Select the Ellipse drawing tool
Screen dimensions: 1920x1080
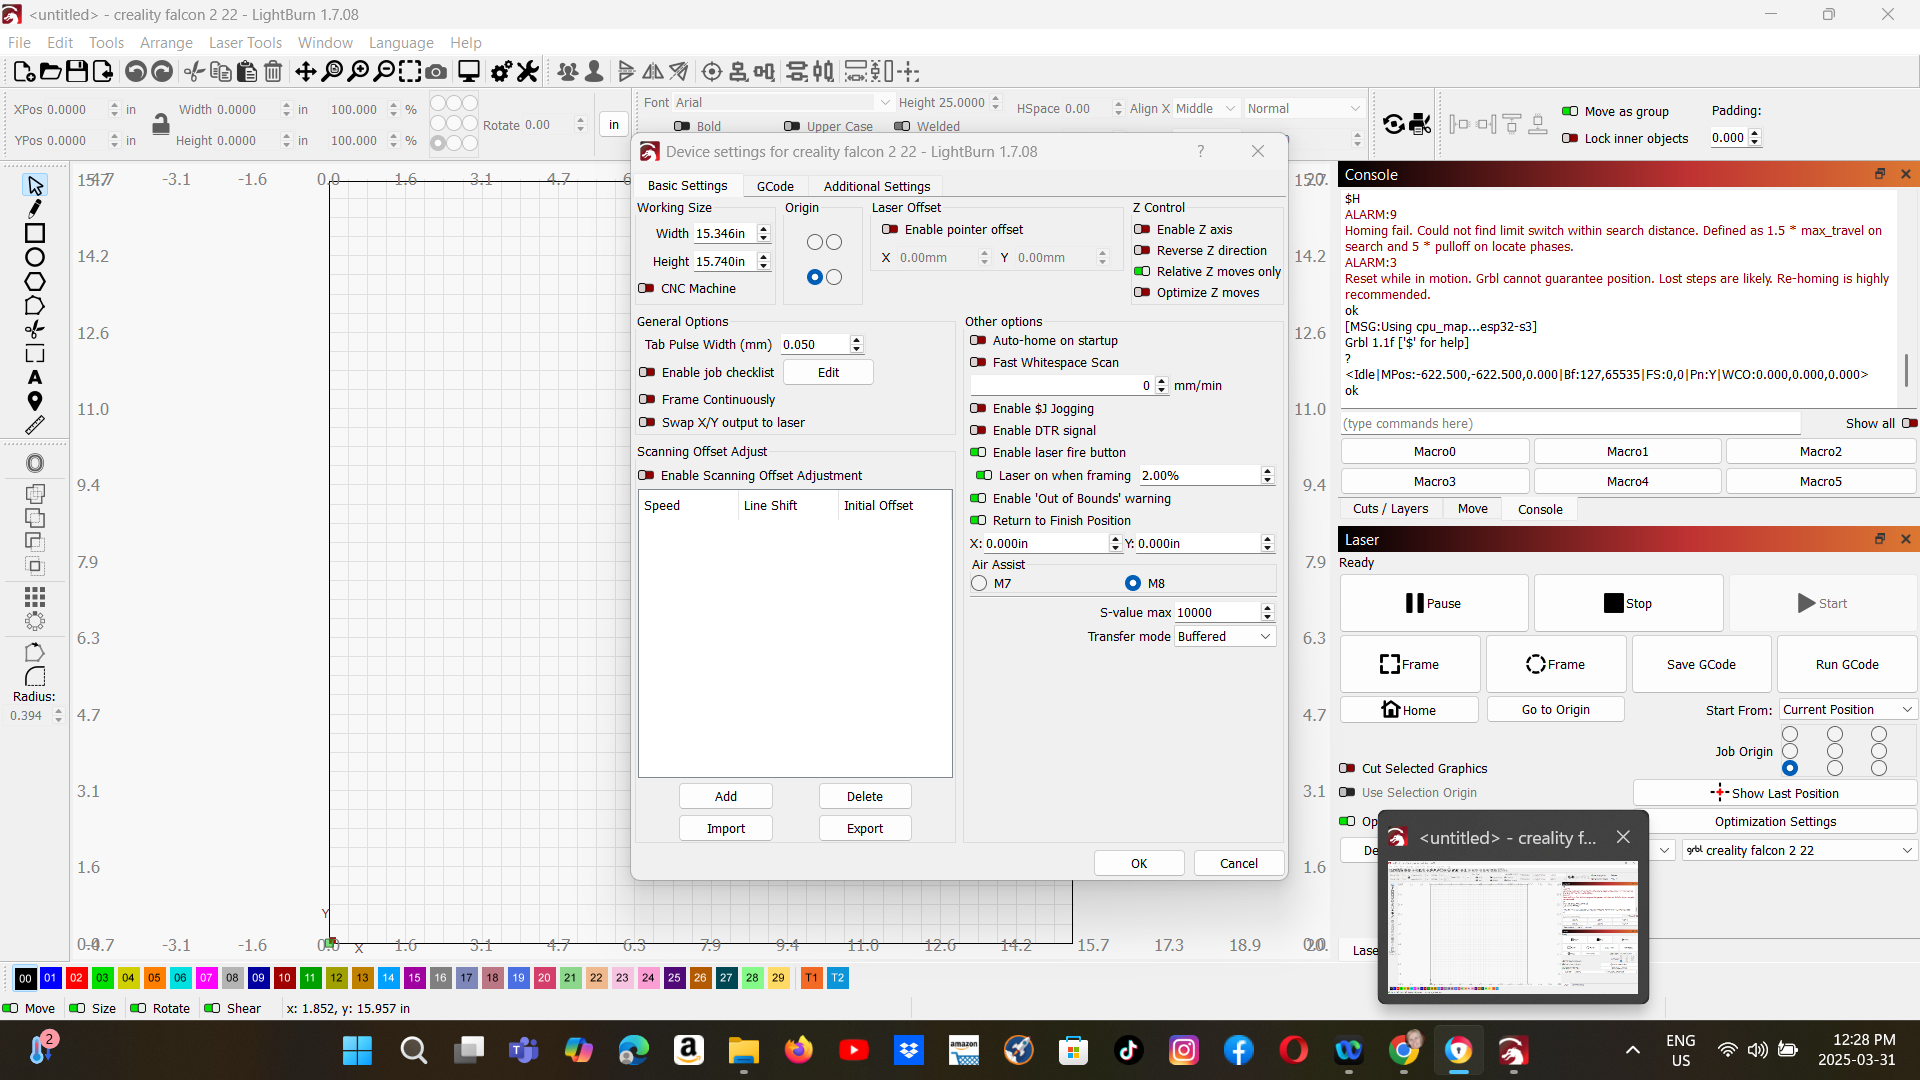tap(35, 257)
